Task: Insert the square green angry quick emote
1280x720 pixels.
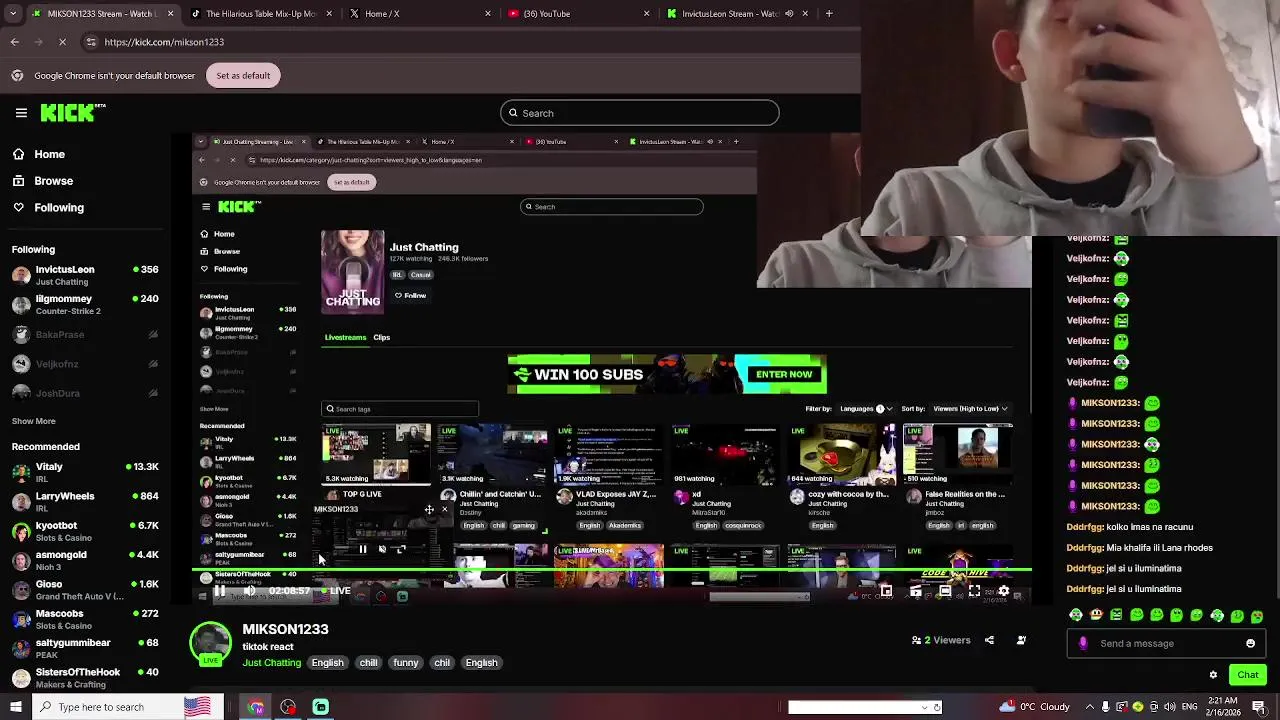Action: (x=1116, y=615)
